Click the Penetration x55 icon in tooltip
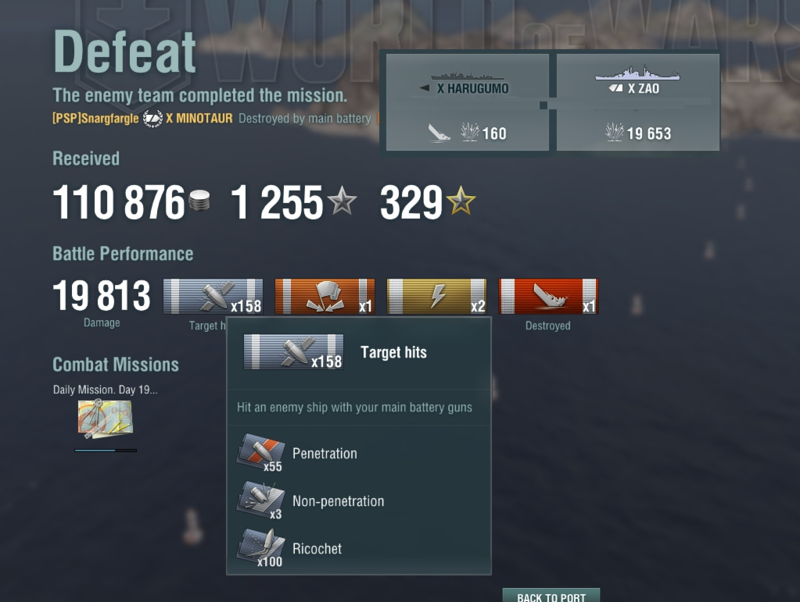Image resolution: width=800 pixels, height=602 pixels. (260, 453)
